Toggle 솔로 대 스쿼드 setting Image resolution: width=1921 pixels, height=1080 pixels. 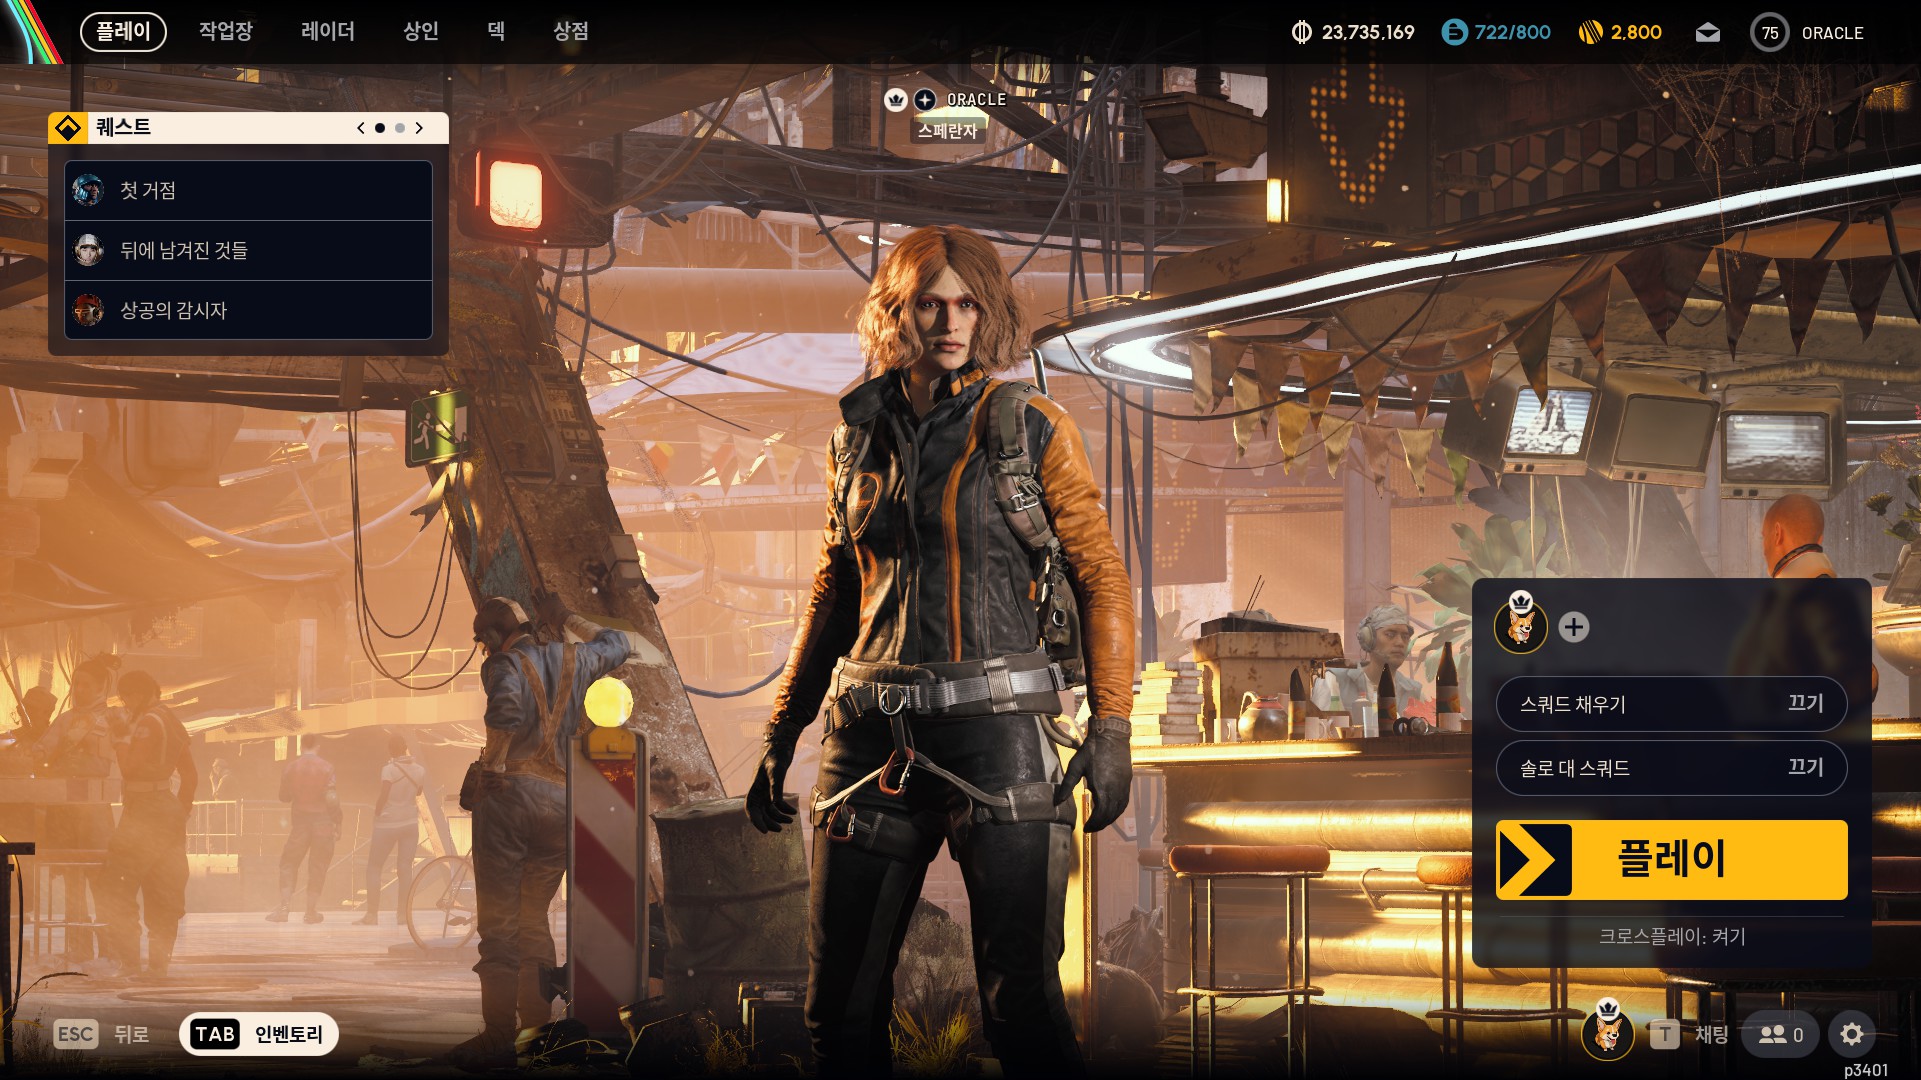1670,768
